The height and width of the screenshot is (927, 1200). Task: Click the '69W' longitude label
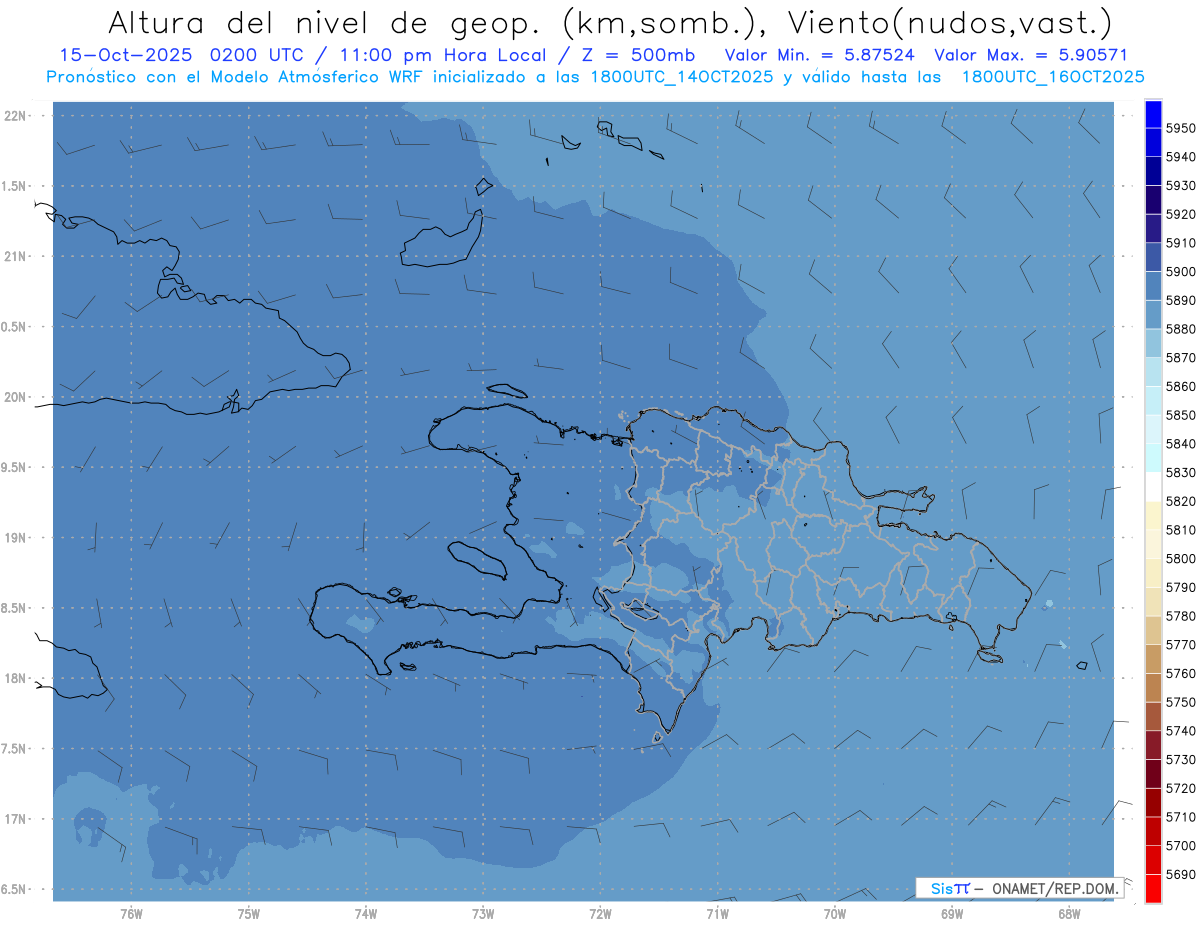point(952,914)
